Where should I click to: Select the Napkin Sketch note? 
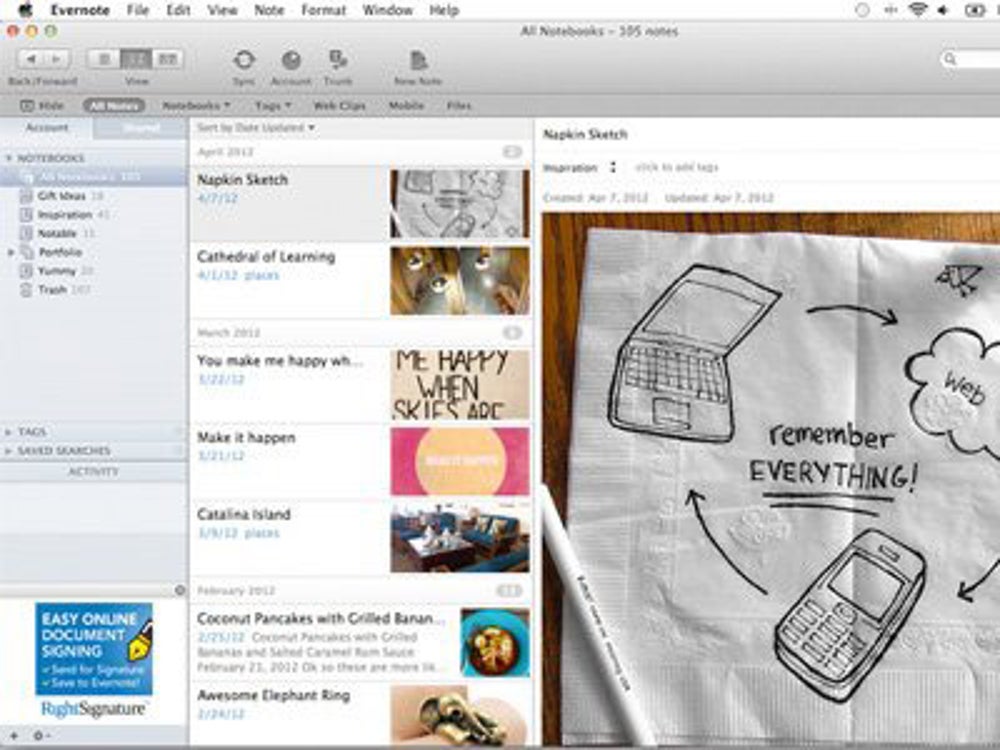pyautogui.click(x=288, y=203)
